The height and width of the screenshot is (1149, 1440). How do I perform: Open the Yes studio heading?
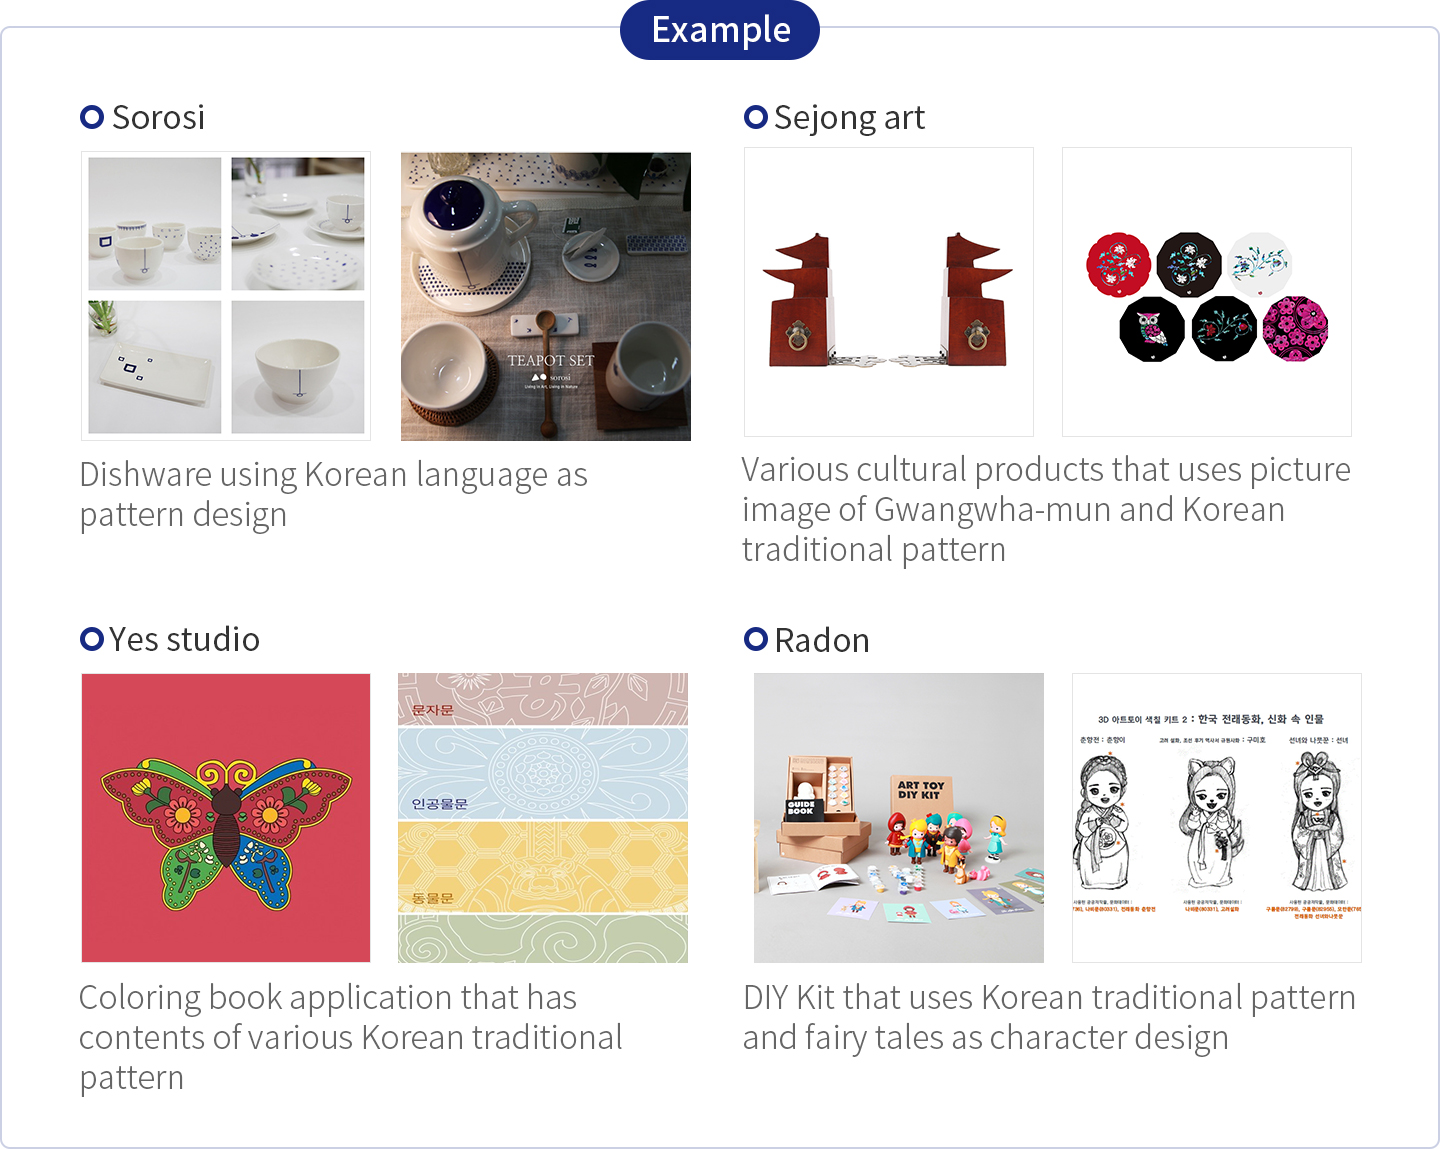pos(185,640)
